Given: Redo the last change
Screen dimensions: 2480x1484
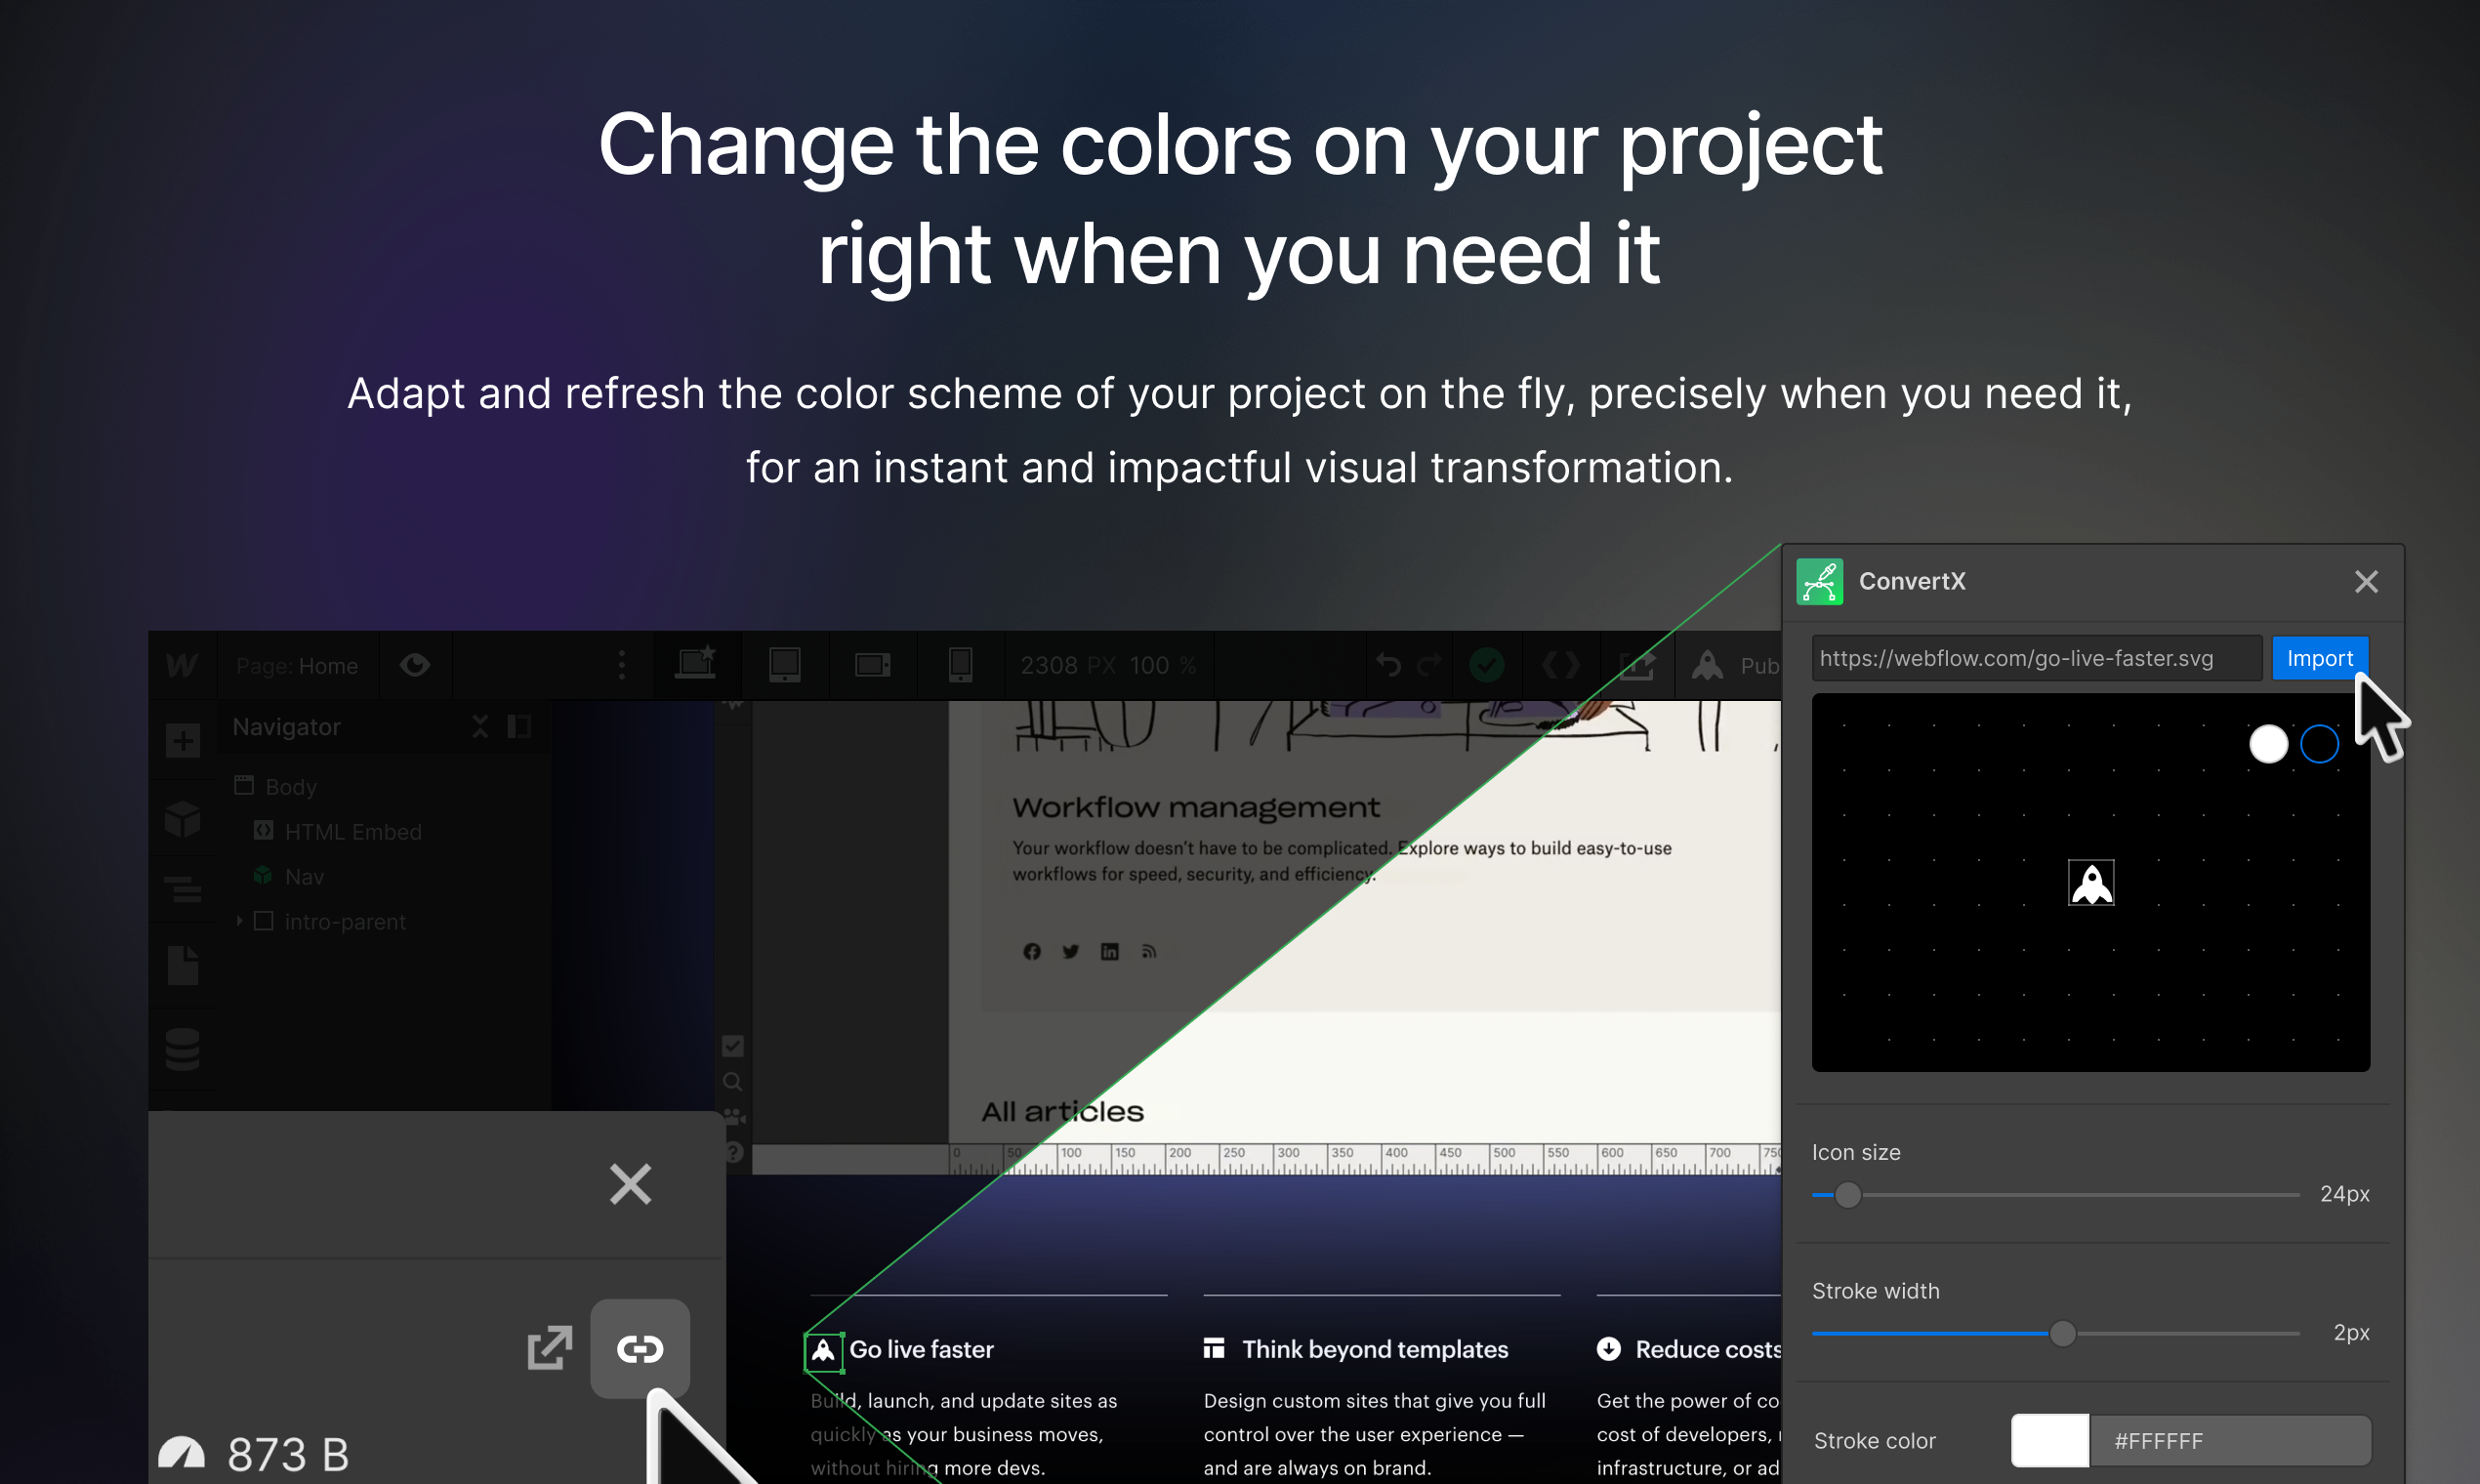Looking at the screenshot, I should tap(1431, 665).
